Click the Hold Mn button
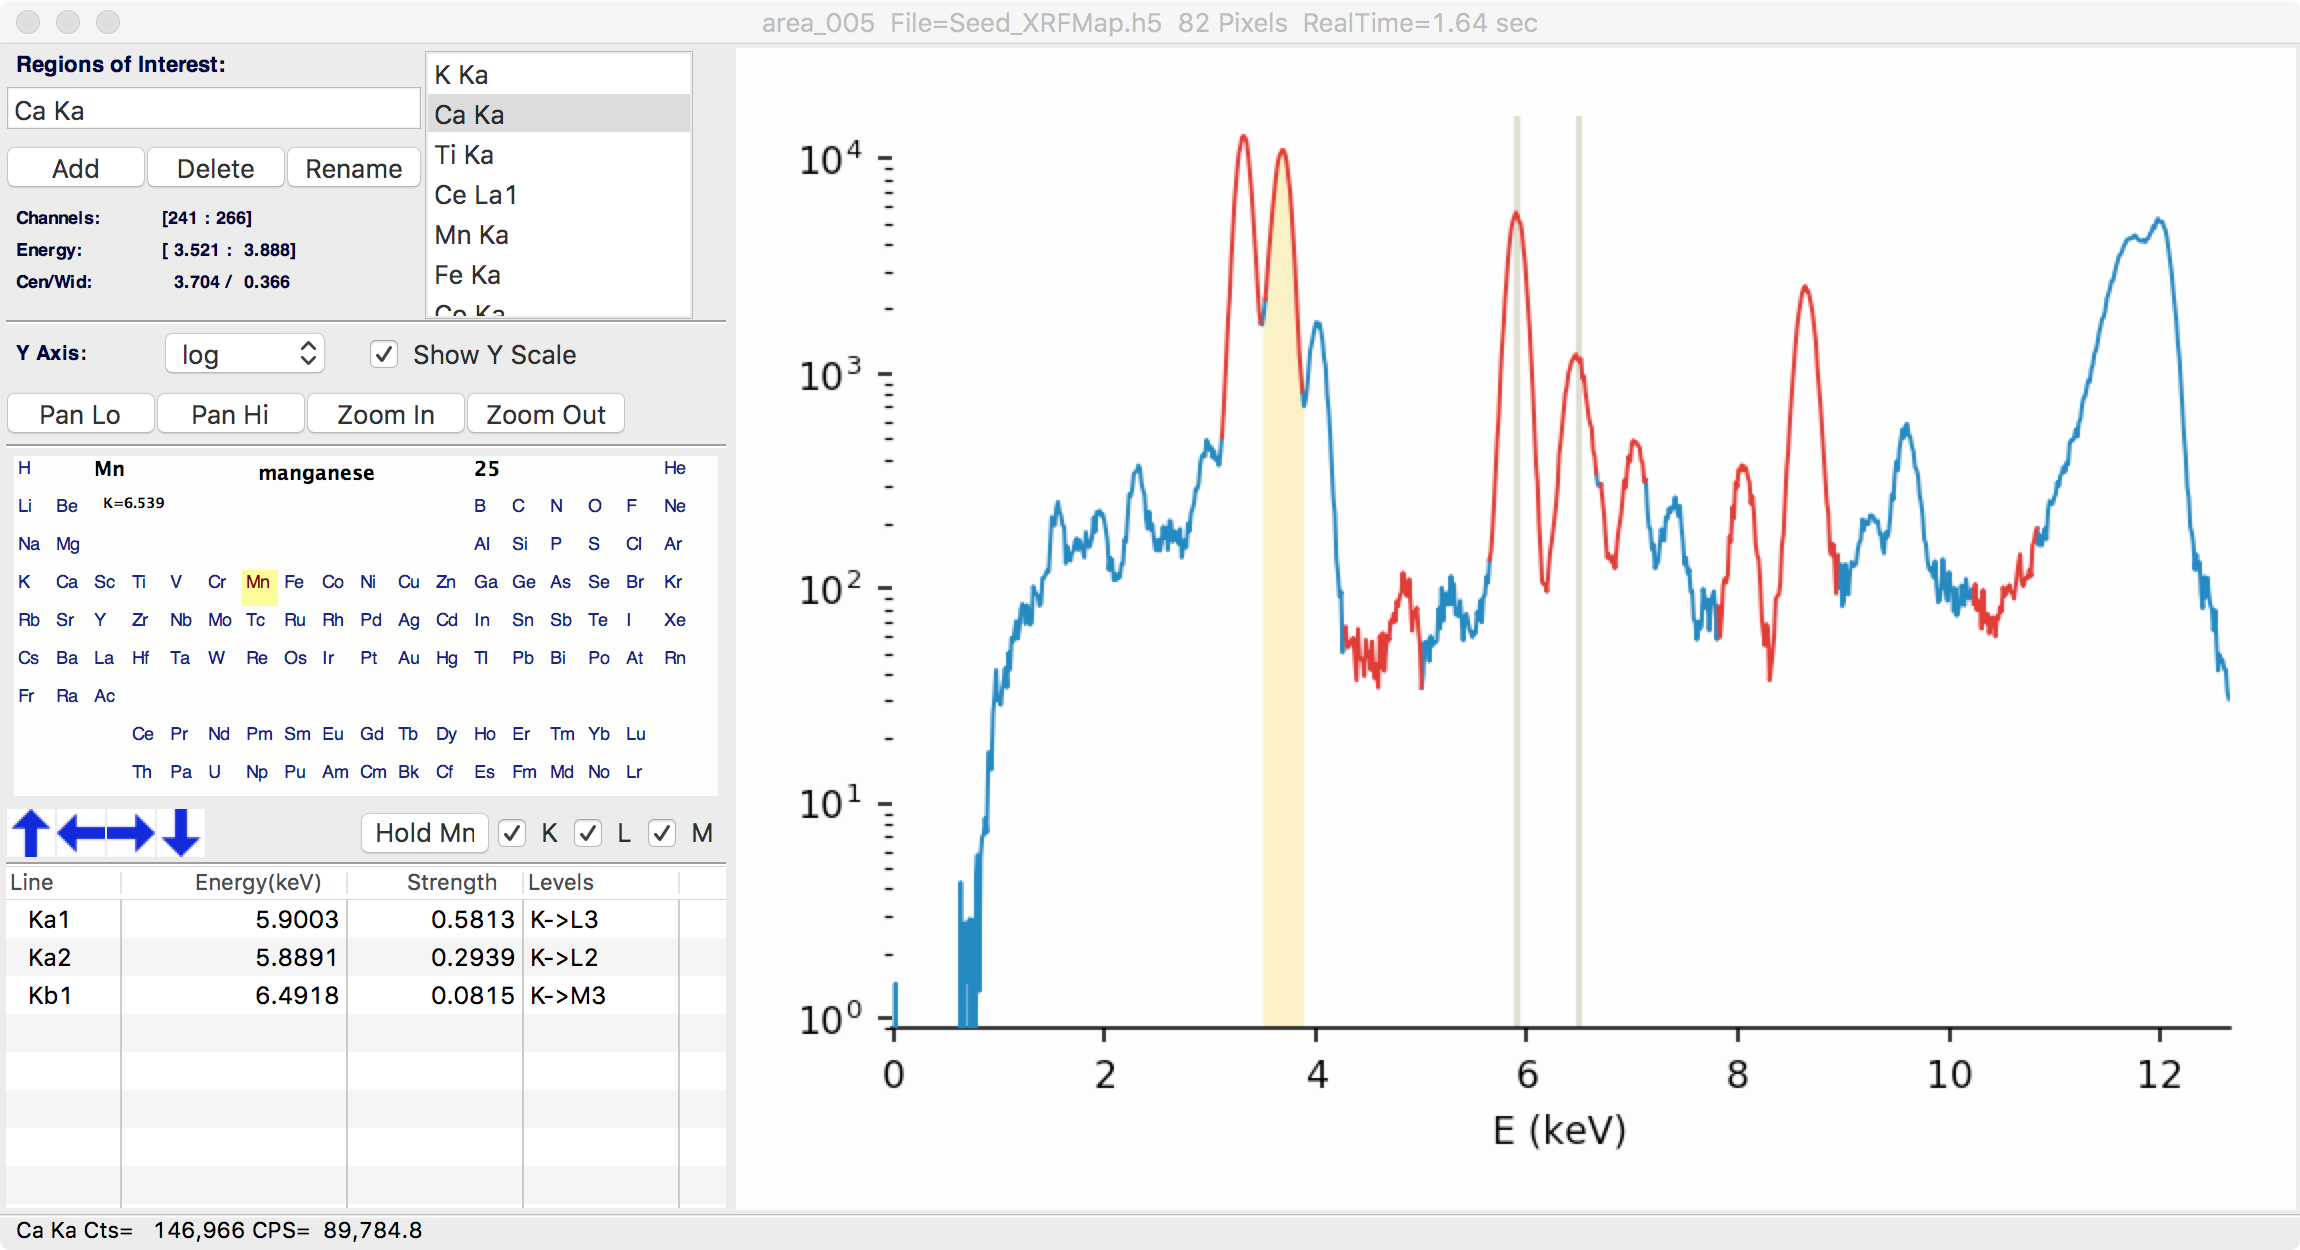 tap(425, 833)
